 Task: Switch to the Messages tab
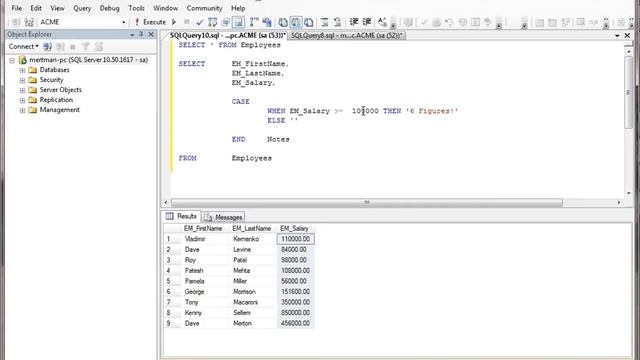[224, 217]
